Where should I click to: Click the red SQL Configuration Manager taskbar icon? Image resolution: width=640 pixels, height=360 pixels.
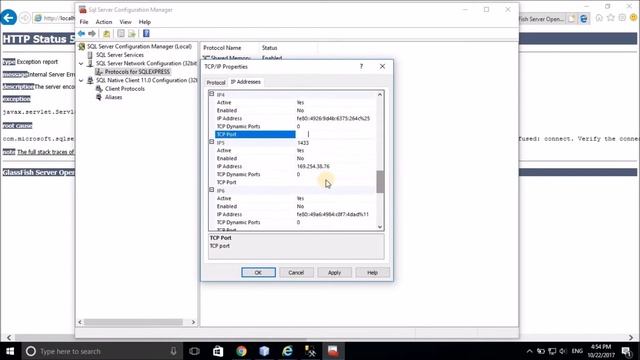333,351
